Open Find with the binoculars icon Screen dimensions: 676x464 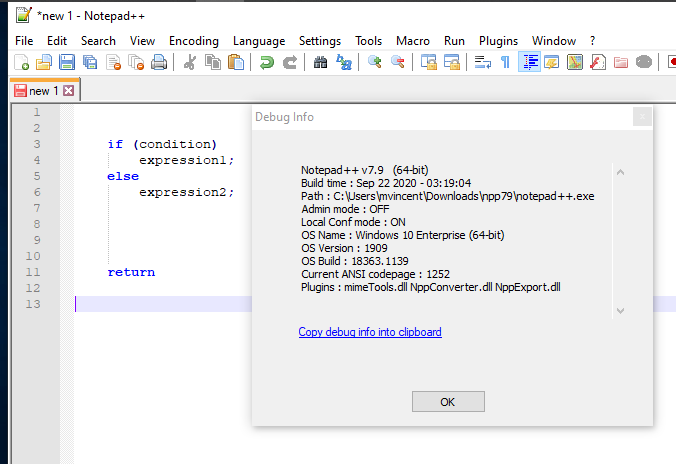(x=320, y=62)
